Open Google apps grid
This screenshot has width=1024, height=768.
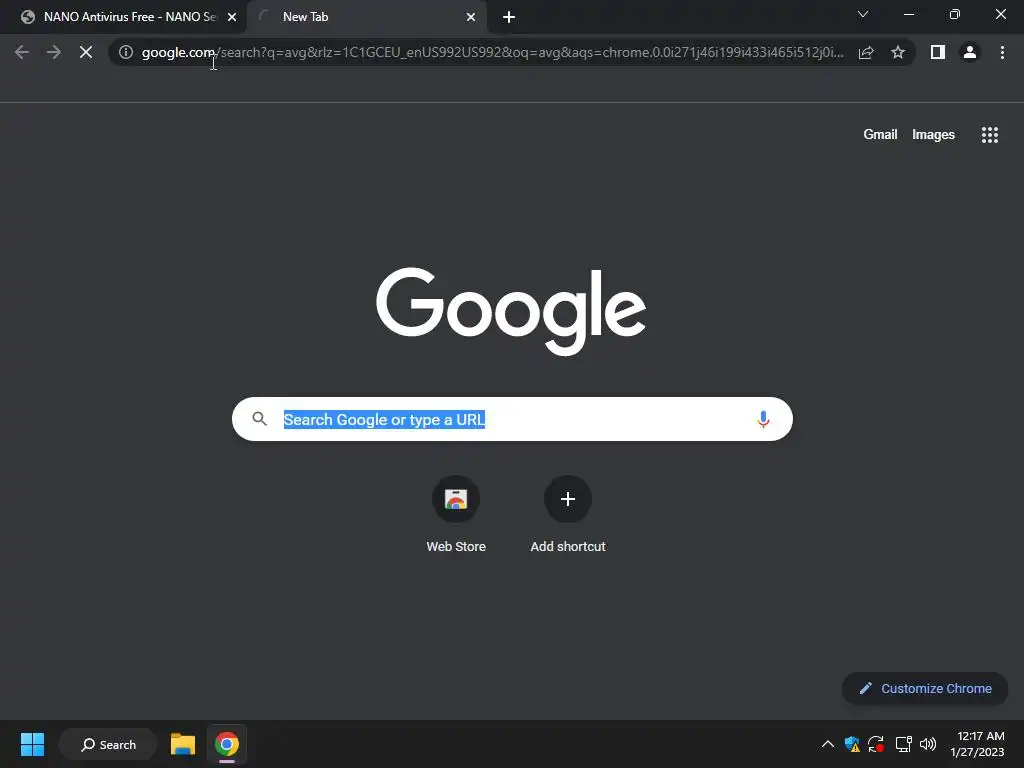[x=989, y=135]
